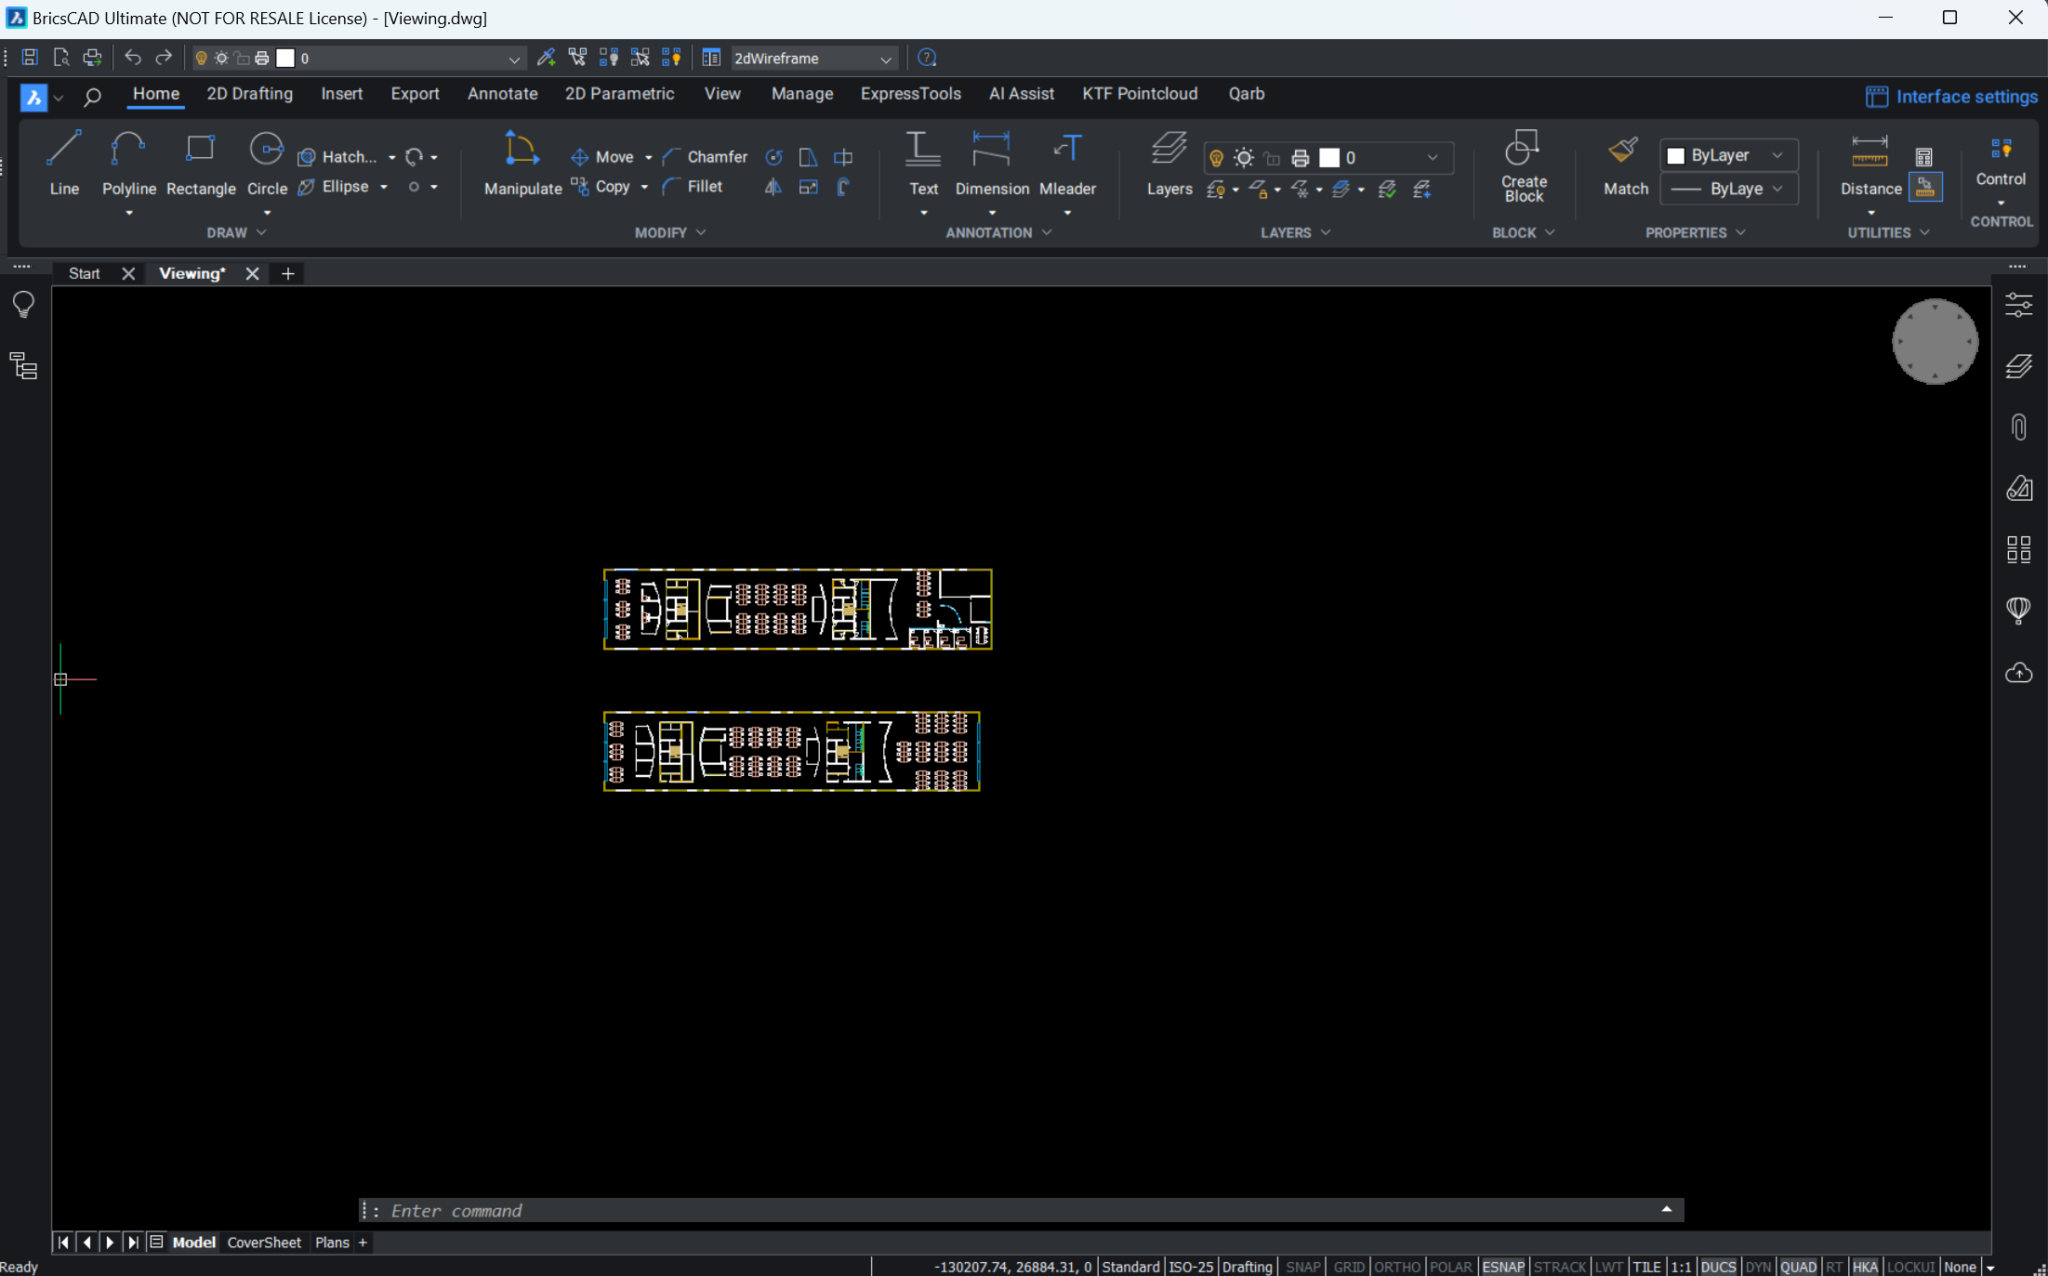Image resolution: width=2048 pixels, height=1276 pixels.
Task: Toggle SNAP in status bar
Action: [x=1302, y=1267]
